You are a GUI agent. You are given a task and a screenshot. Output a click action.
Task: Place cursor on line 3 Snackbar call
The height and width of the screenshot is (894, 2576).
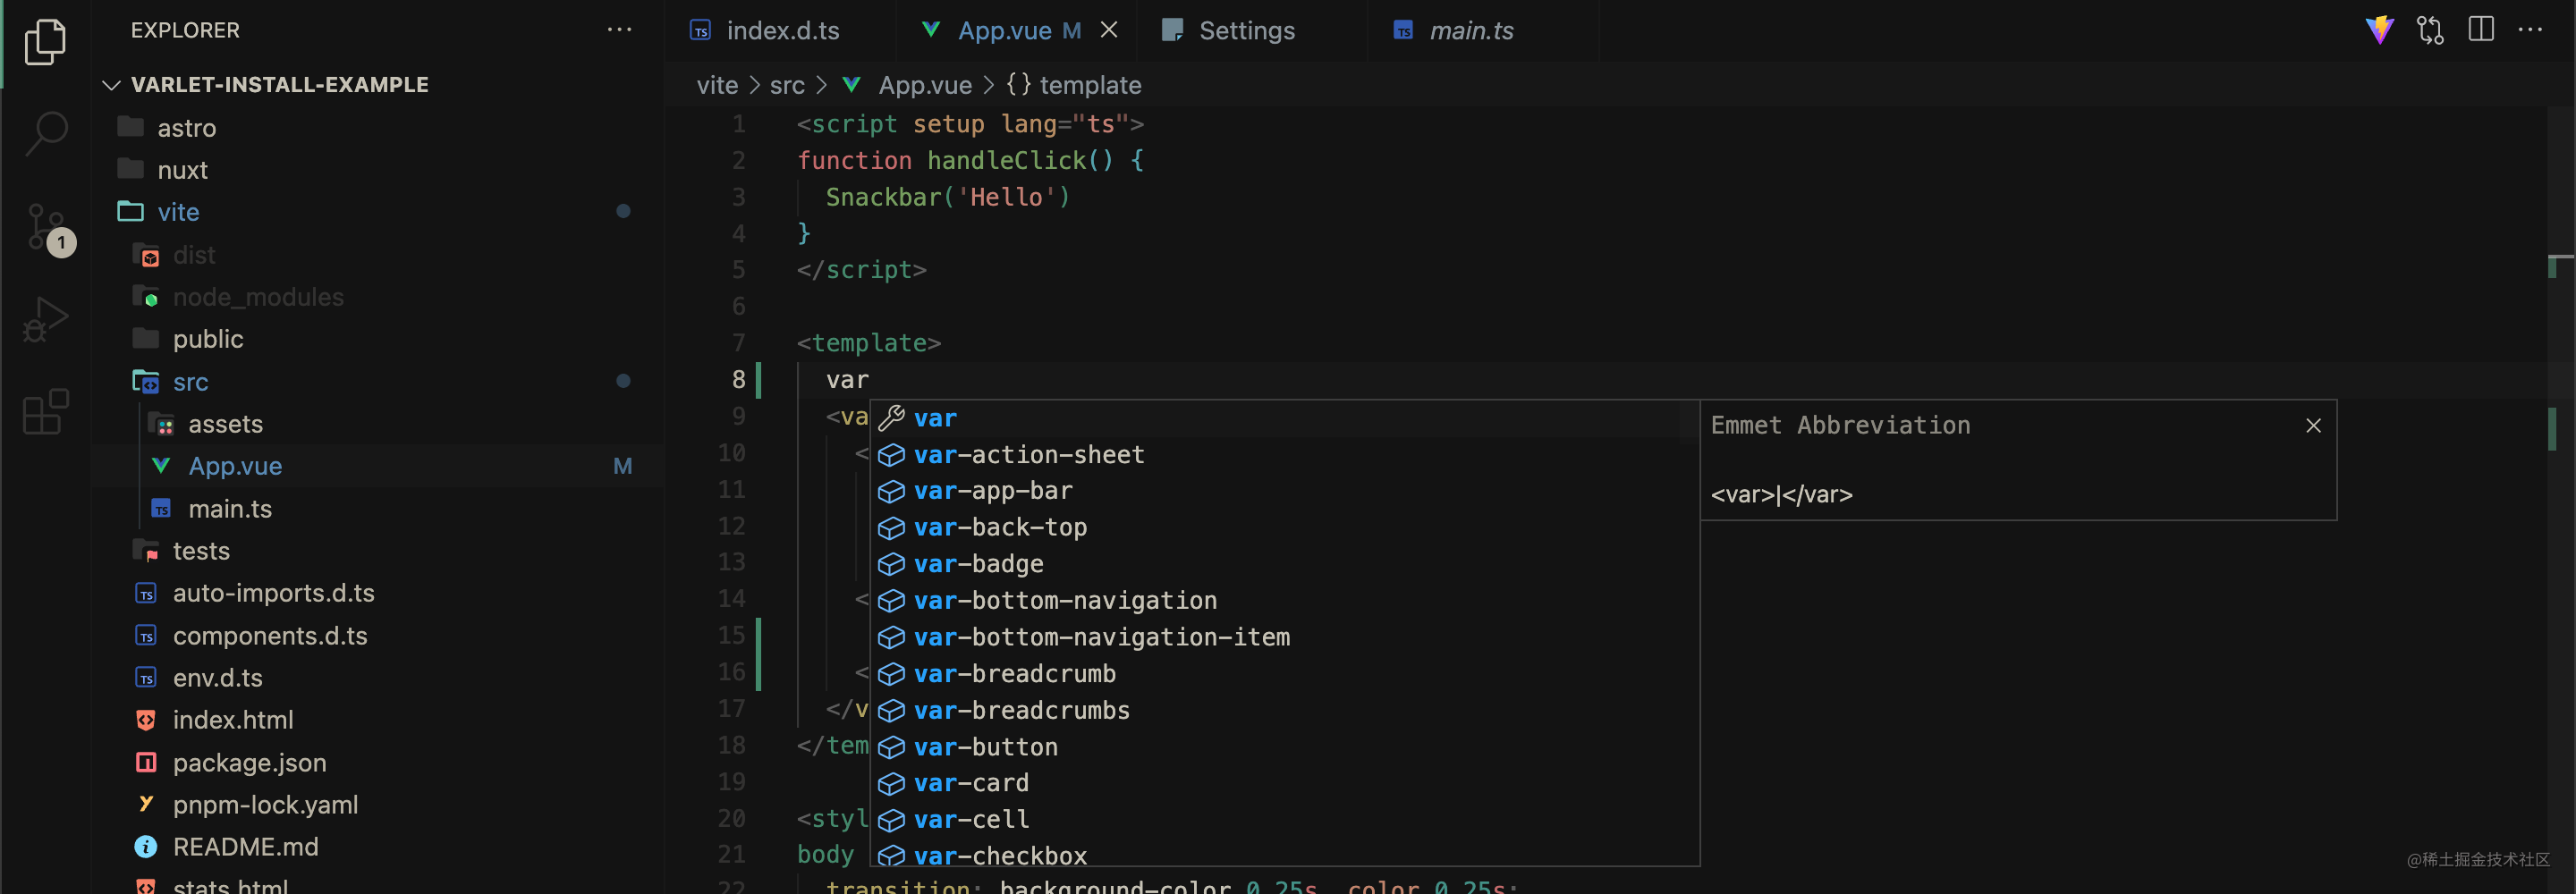coord(946,197)
